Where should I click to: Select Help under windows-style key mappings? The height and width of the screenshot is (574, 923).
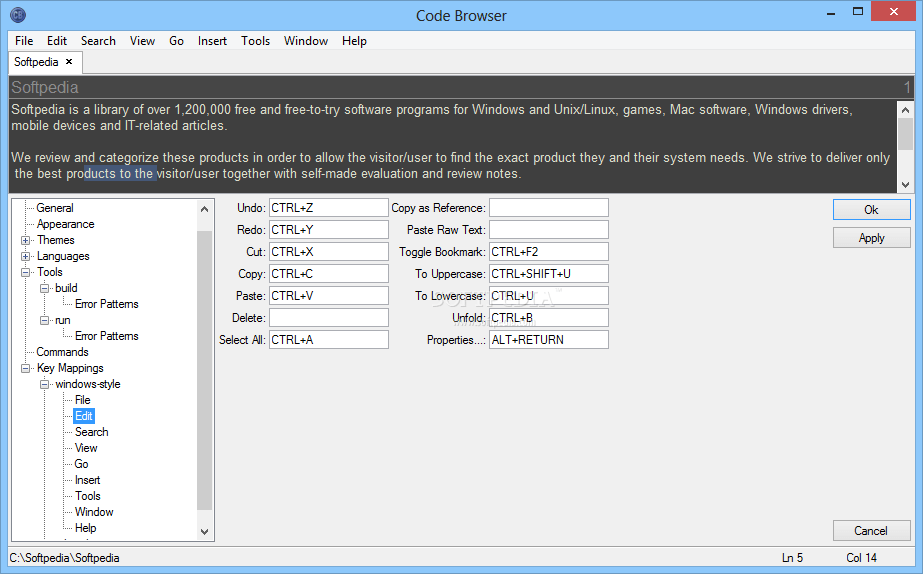pyautogui.click(x=85, y=527)
